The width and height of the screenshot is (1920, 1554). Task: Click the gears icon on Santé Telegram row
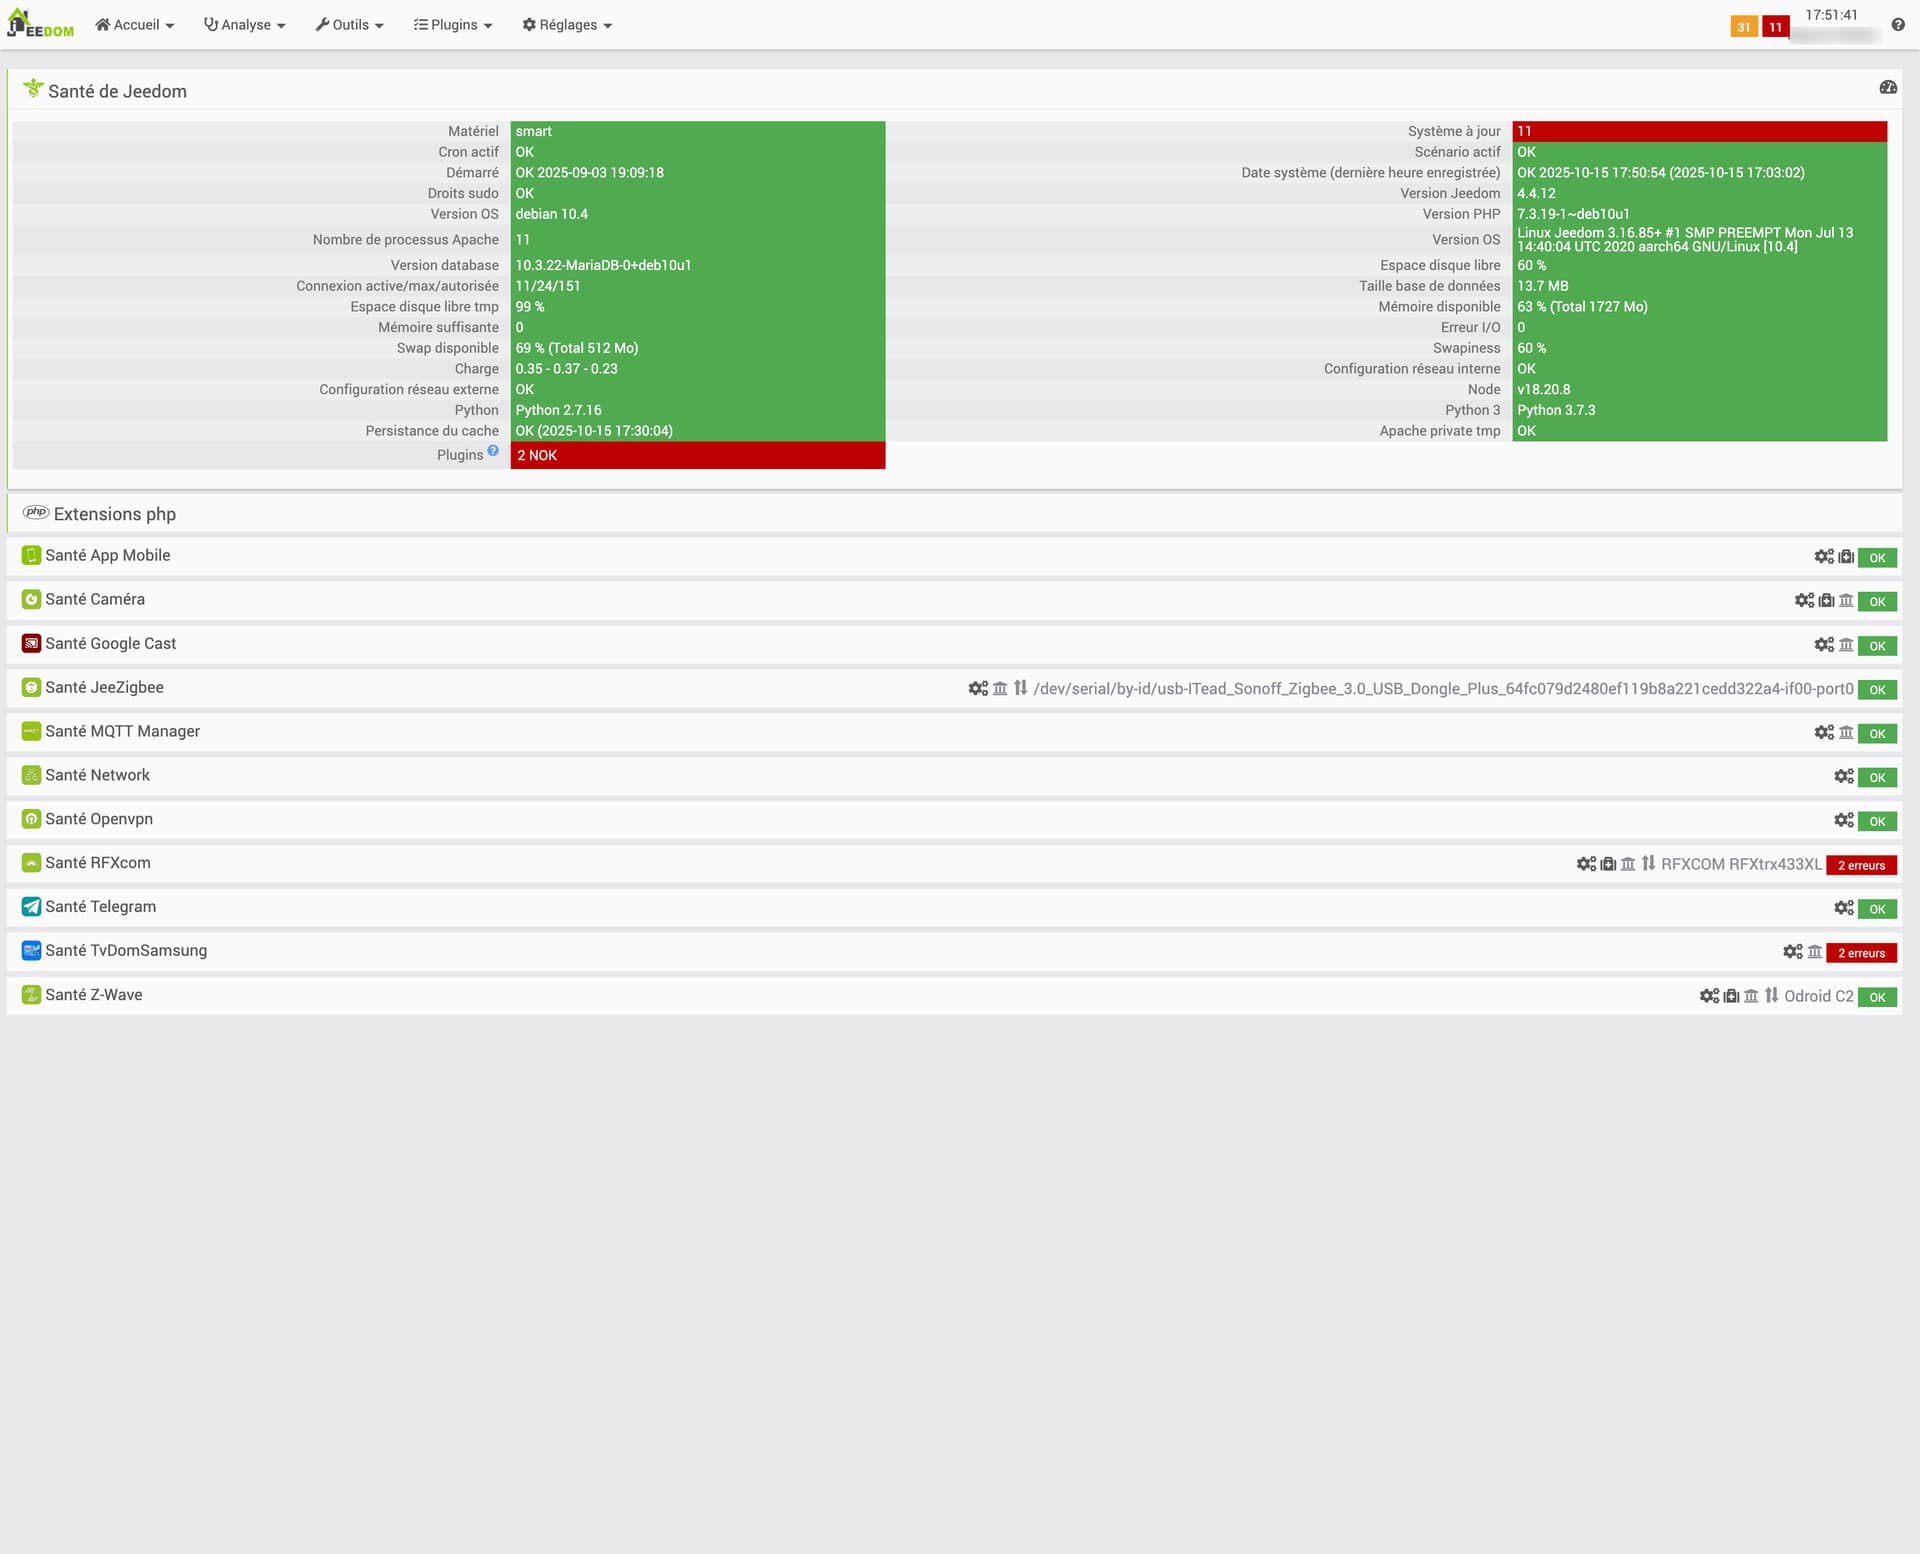(x=1844, y=908)
